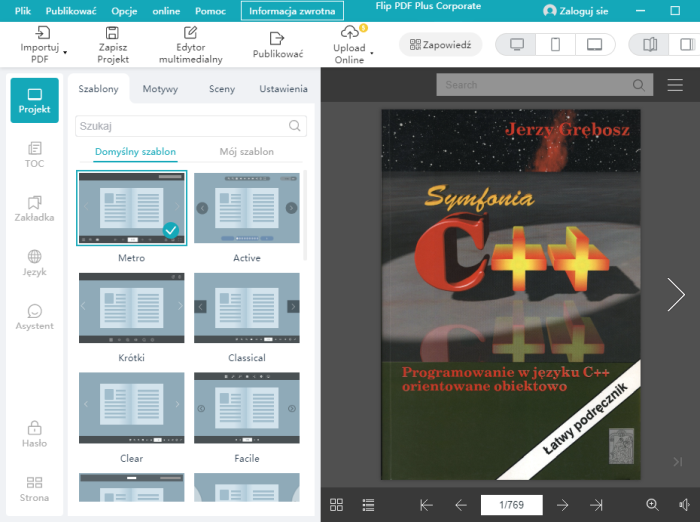Click the Symfonia C++ book cover page
The width and height of the screenshot is (700, 522).
click(x=511, y=295)
